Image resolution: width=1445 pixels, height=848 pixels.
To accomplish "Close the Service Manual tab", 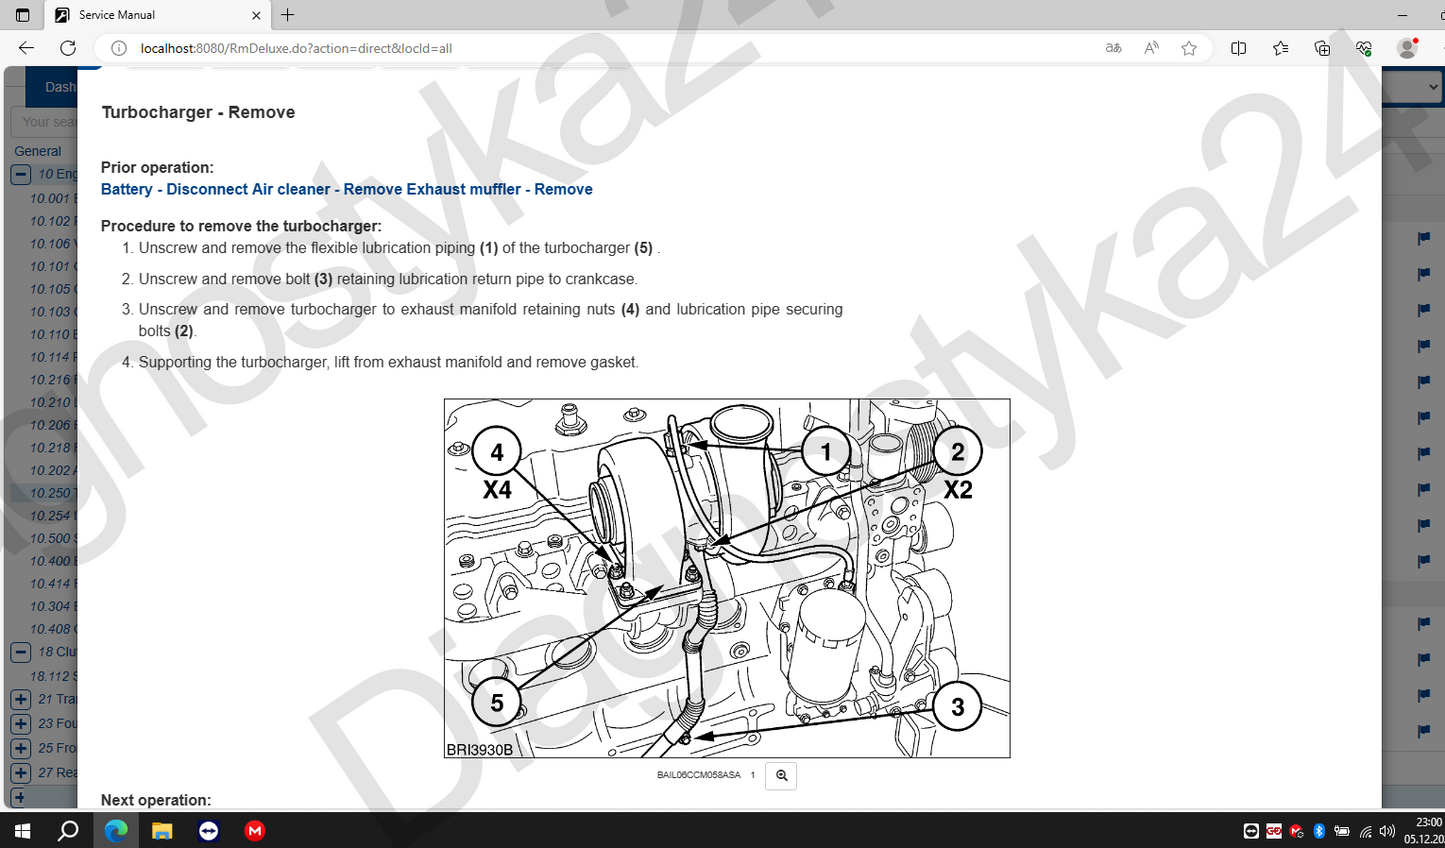I will (256, 15).
